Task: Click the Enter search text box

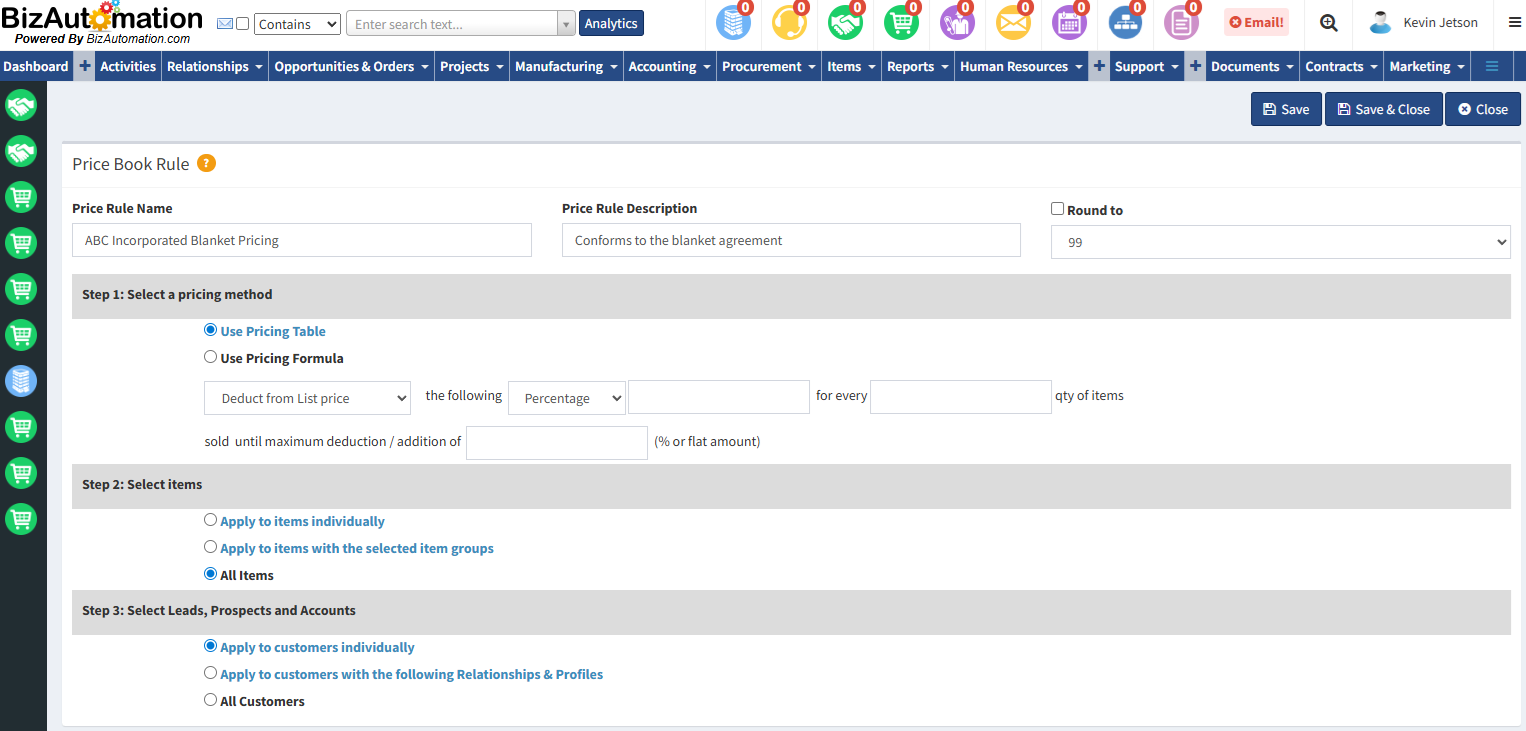Action: 452,24
